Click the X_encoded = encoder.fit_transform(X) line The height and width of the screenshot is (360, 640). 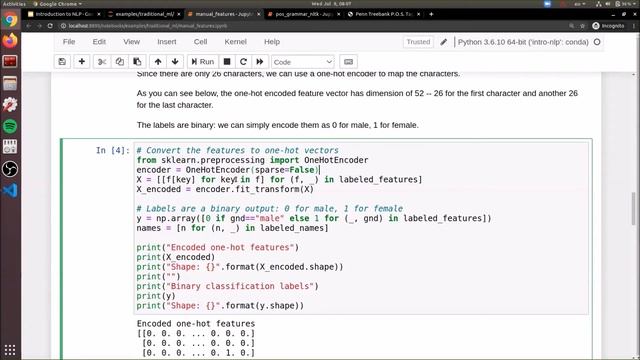tap(225, 189)
